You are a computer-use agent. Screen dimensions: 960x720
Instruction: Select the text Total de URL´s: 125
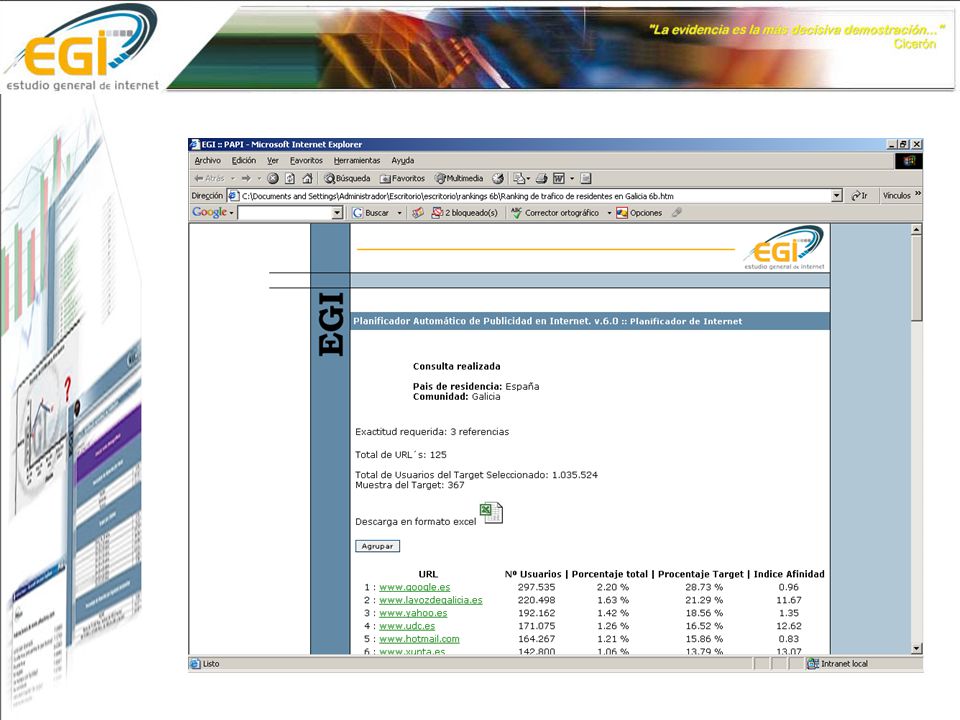(401, 455)
